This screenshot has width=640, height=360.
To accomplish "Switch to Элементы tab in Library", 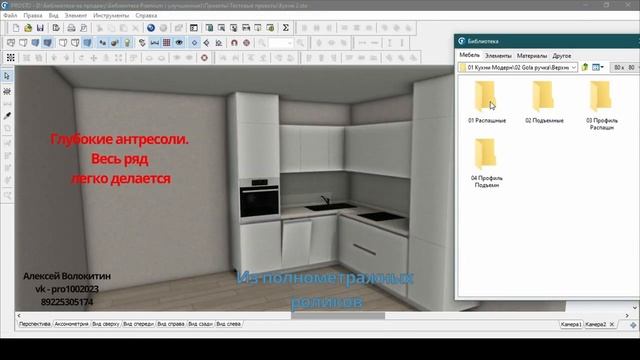I will tap(498, 56).
